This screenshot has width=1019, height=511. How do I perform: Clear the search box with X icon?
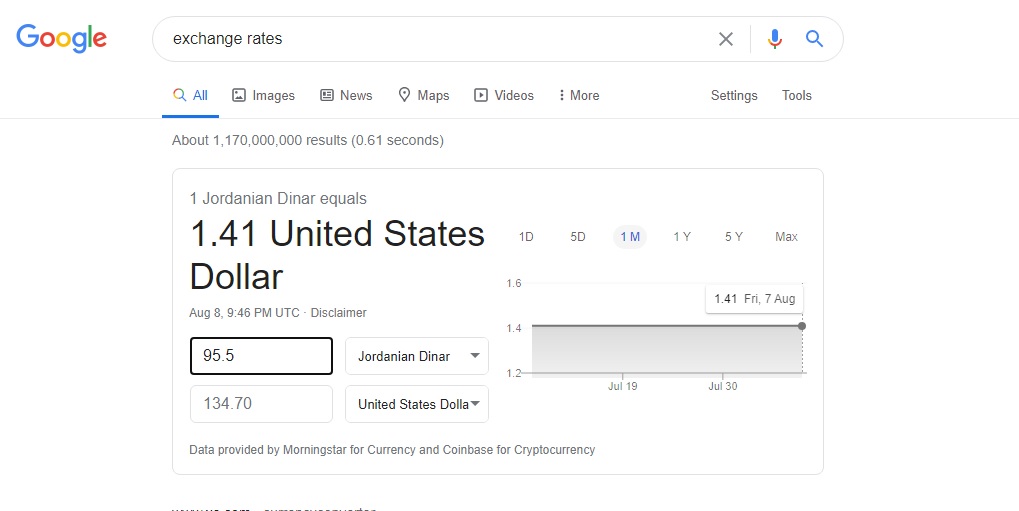[726, 39]
